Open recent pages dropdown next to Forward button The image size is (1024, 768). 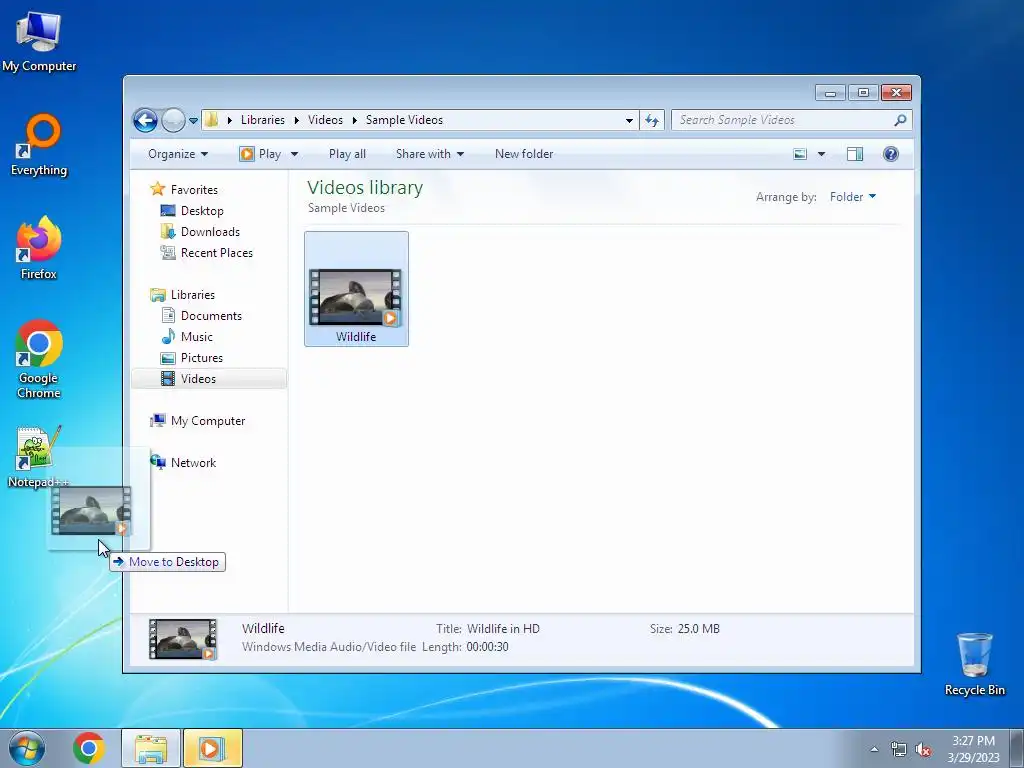point(193,121)
